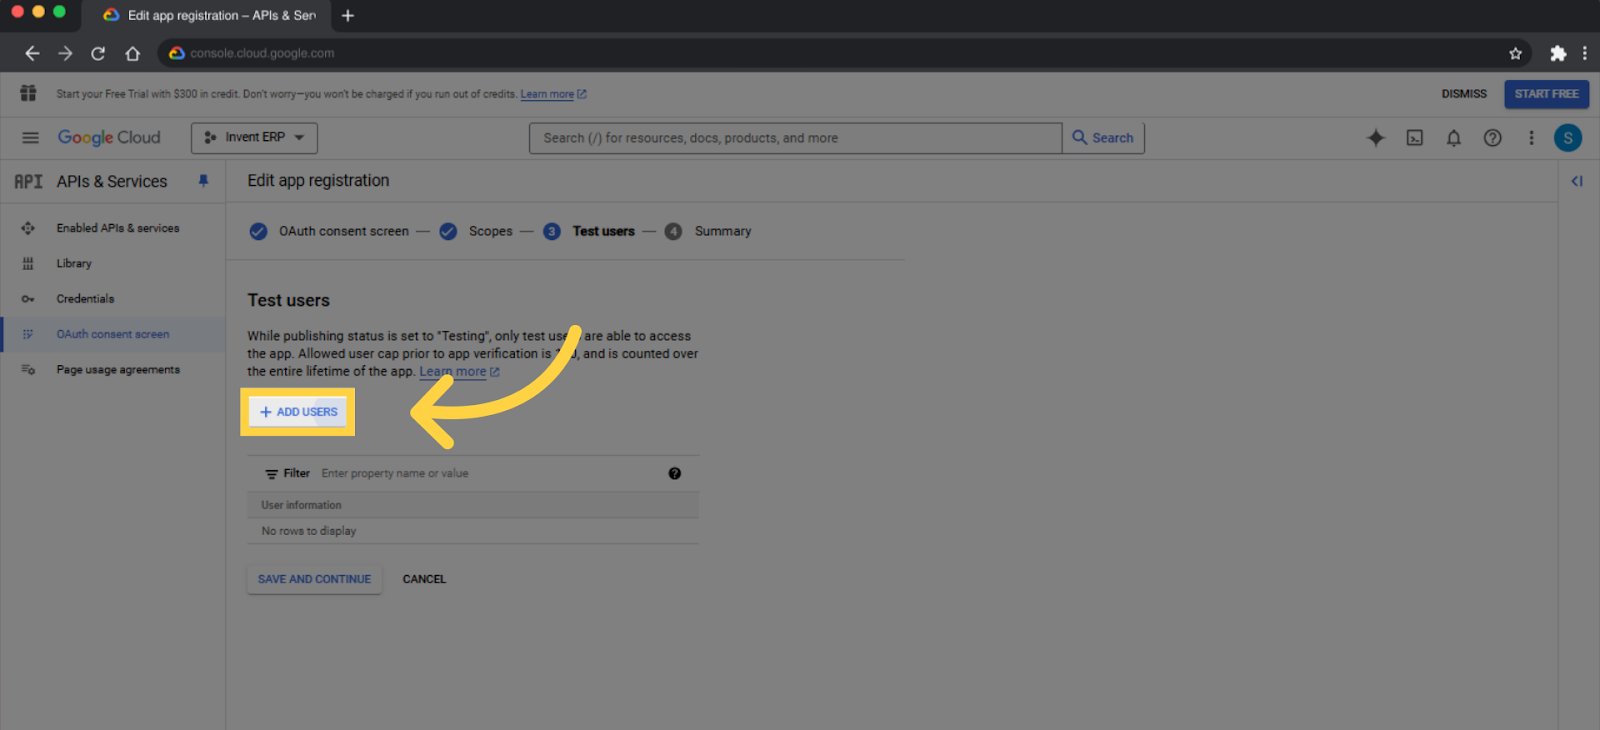
Task: Click the Google Cloud logo
Action: 109,138
